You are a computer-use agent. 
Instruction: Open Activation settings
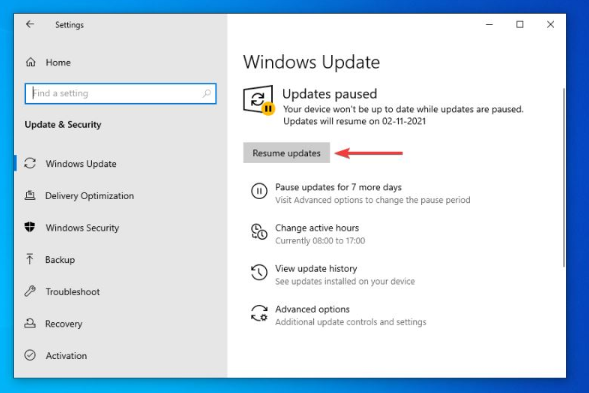point(66,355)
